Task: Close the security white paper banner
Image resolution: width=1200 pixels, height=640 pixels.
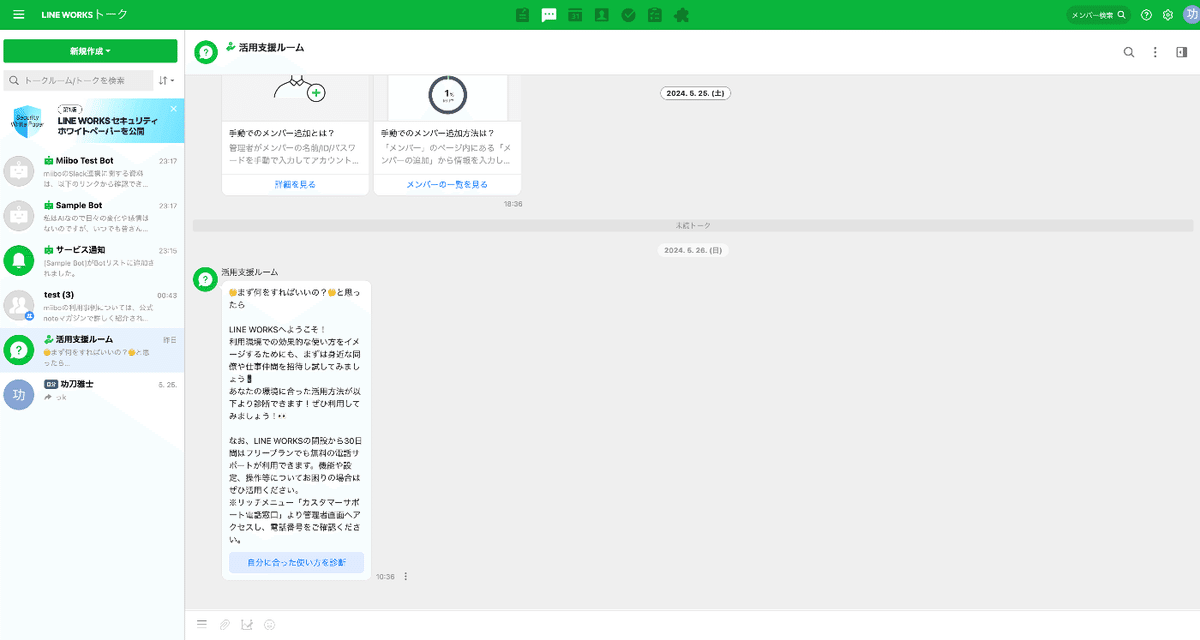Action: coord(174,108)
